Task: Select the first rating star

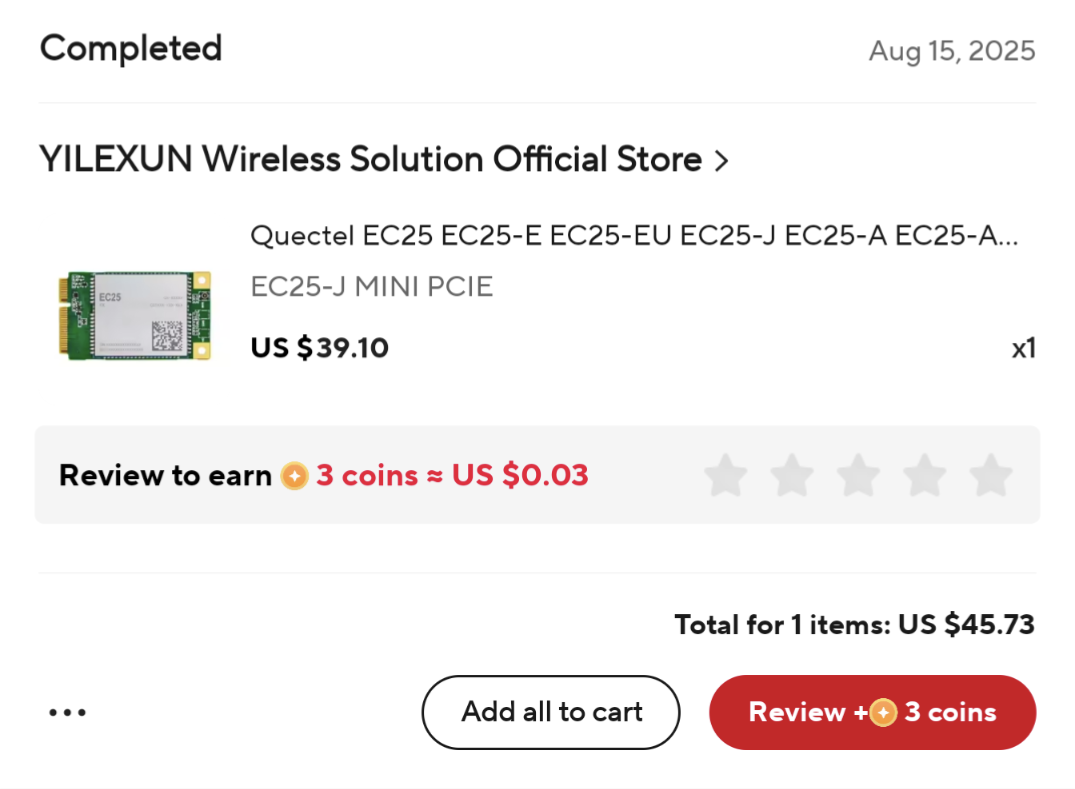Action: point(725,476)
